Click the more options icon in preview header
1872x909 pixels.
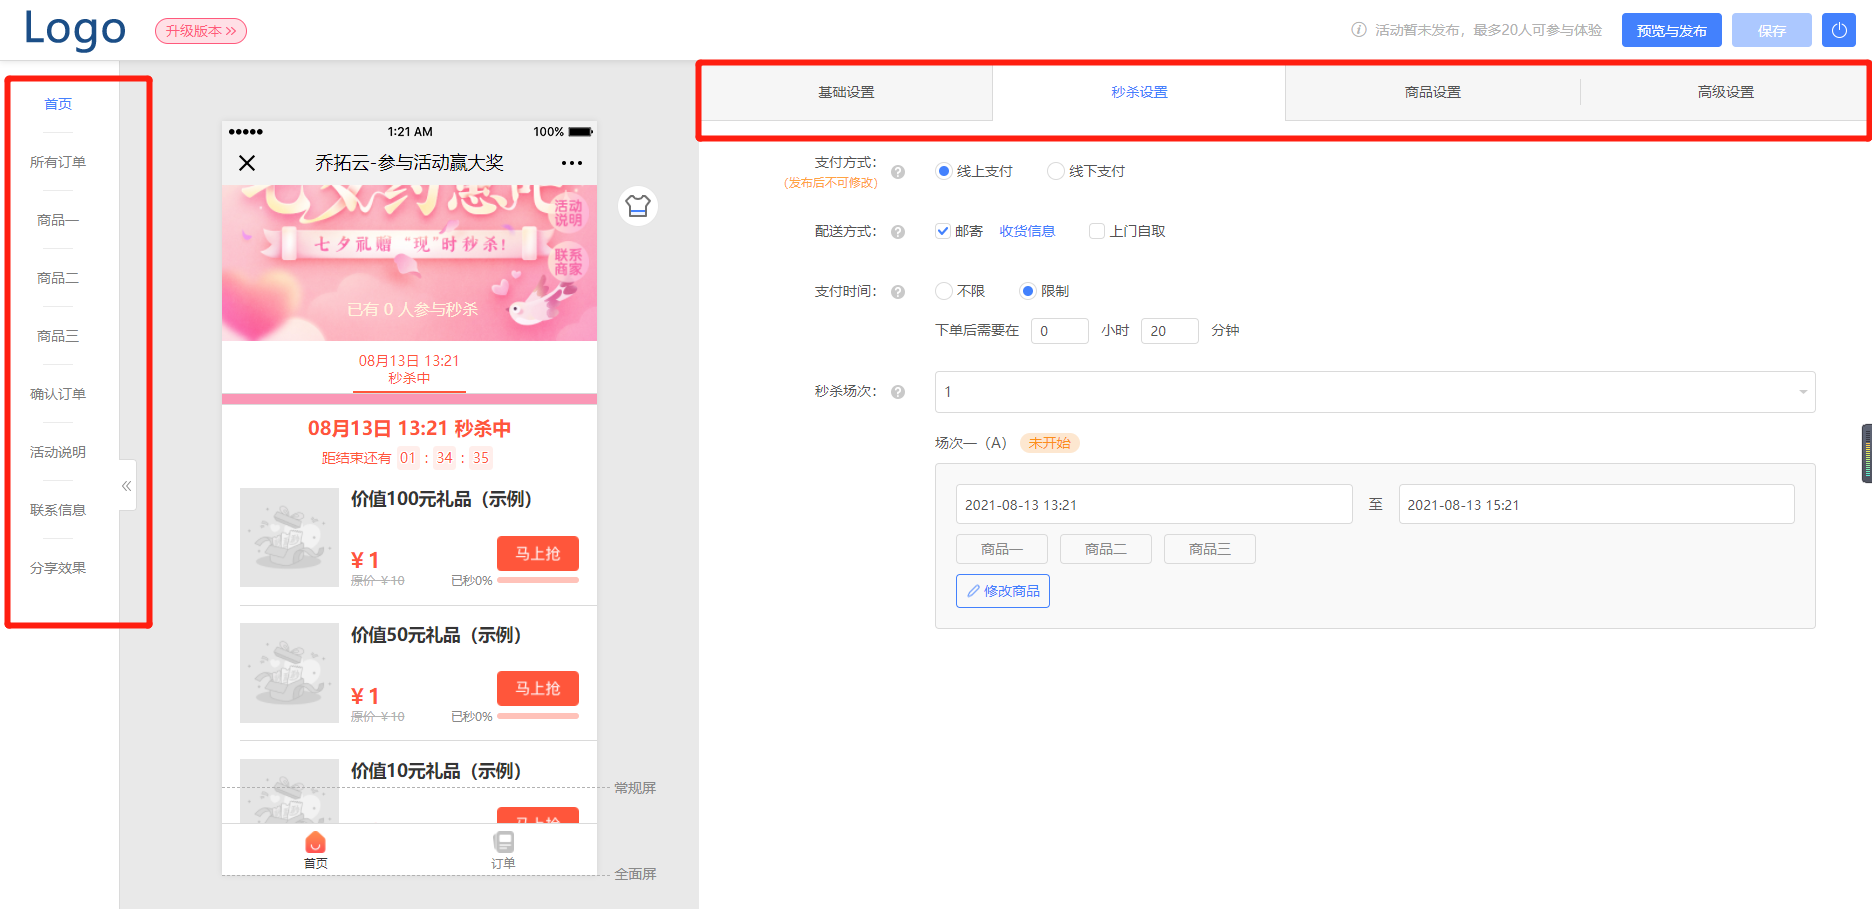571,162
